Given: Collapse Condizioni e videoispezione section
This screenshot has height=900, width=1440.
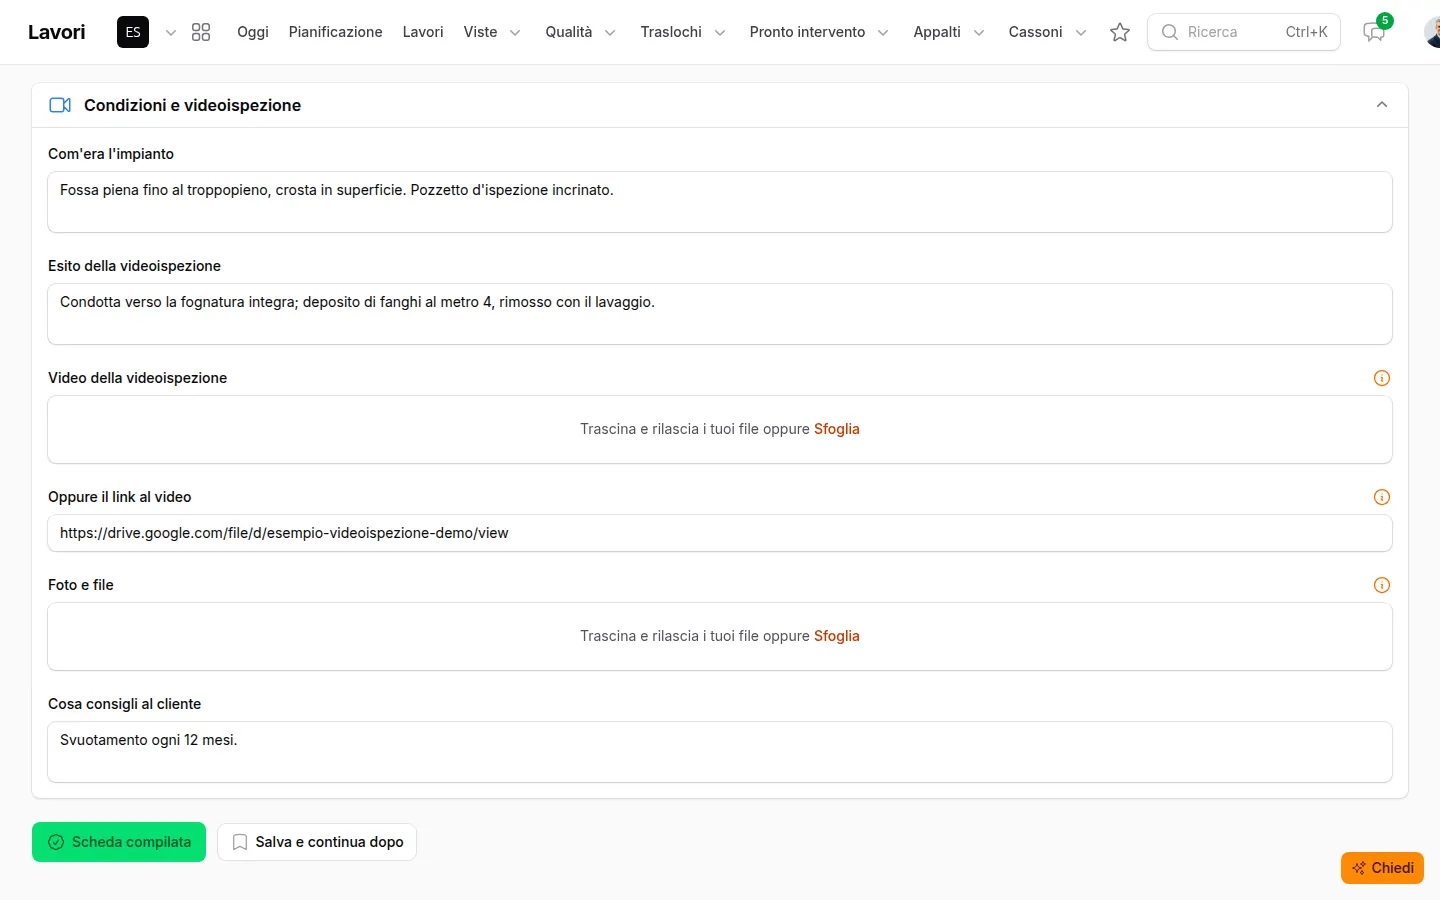Looking at the screenshot, I should pyautogui.click(x=1382, y=105).
